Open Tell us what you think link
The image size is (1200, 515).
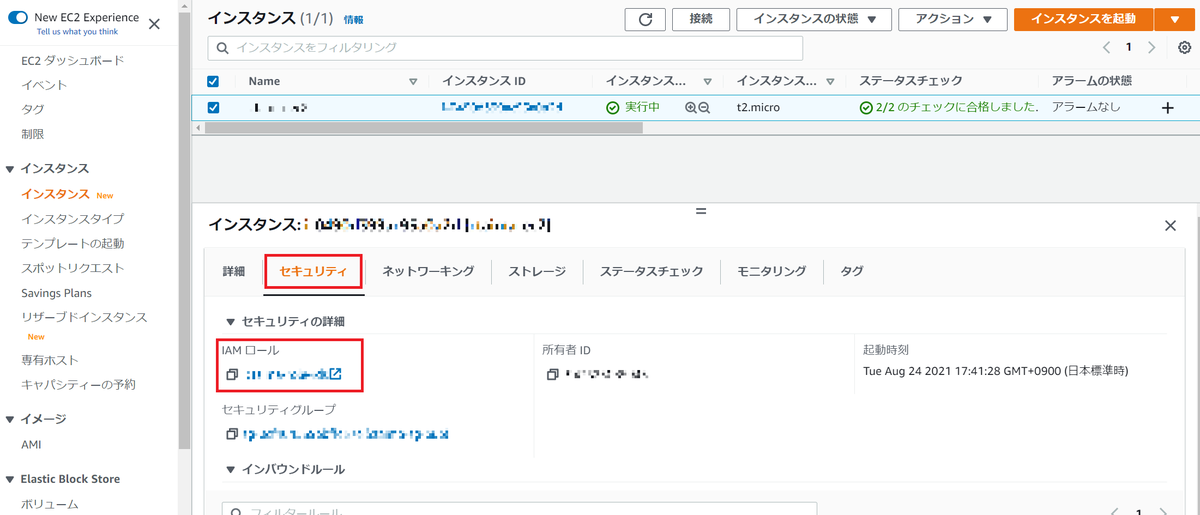pos(76,32)
